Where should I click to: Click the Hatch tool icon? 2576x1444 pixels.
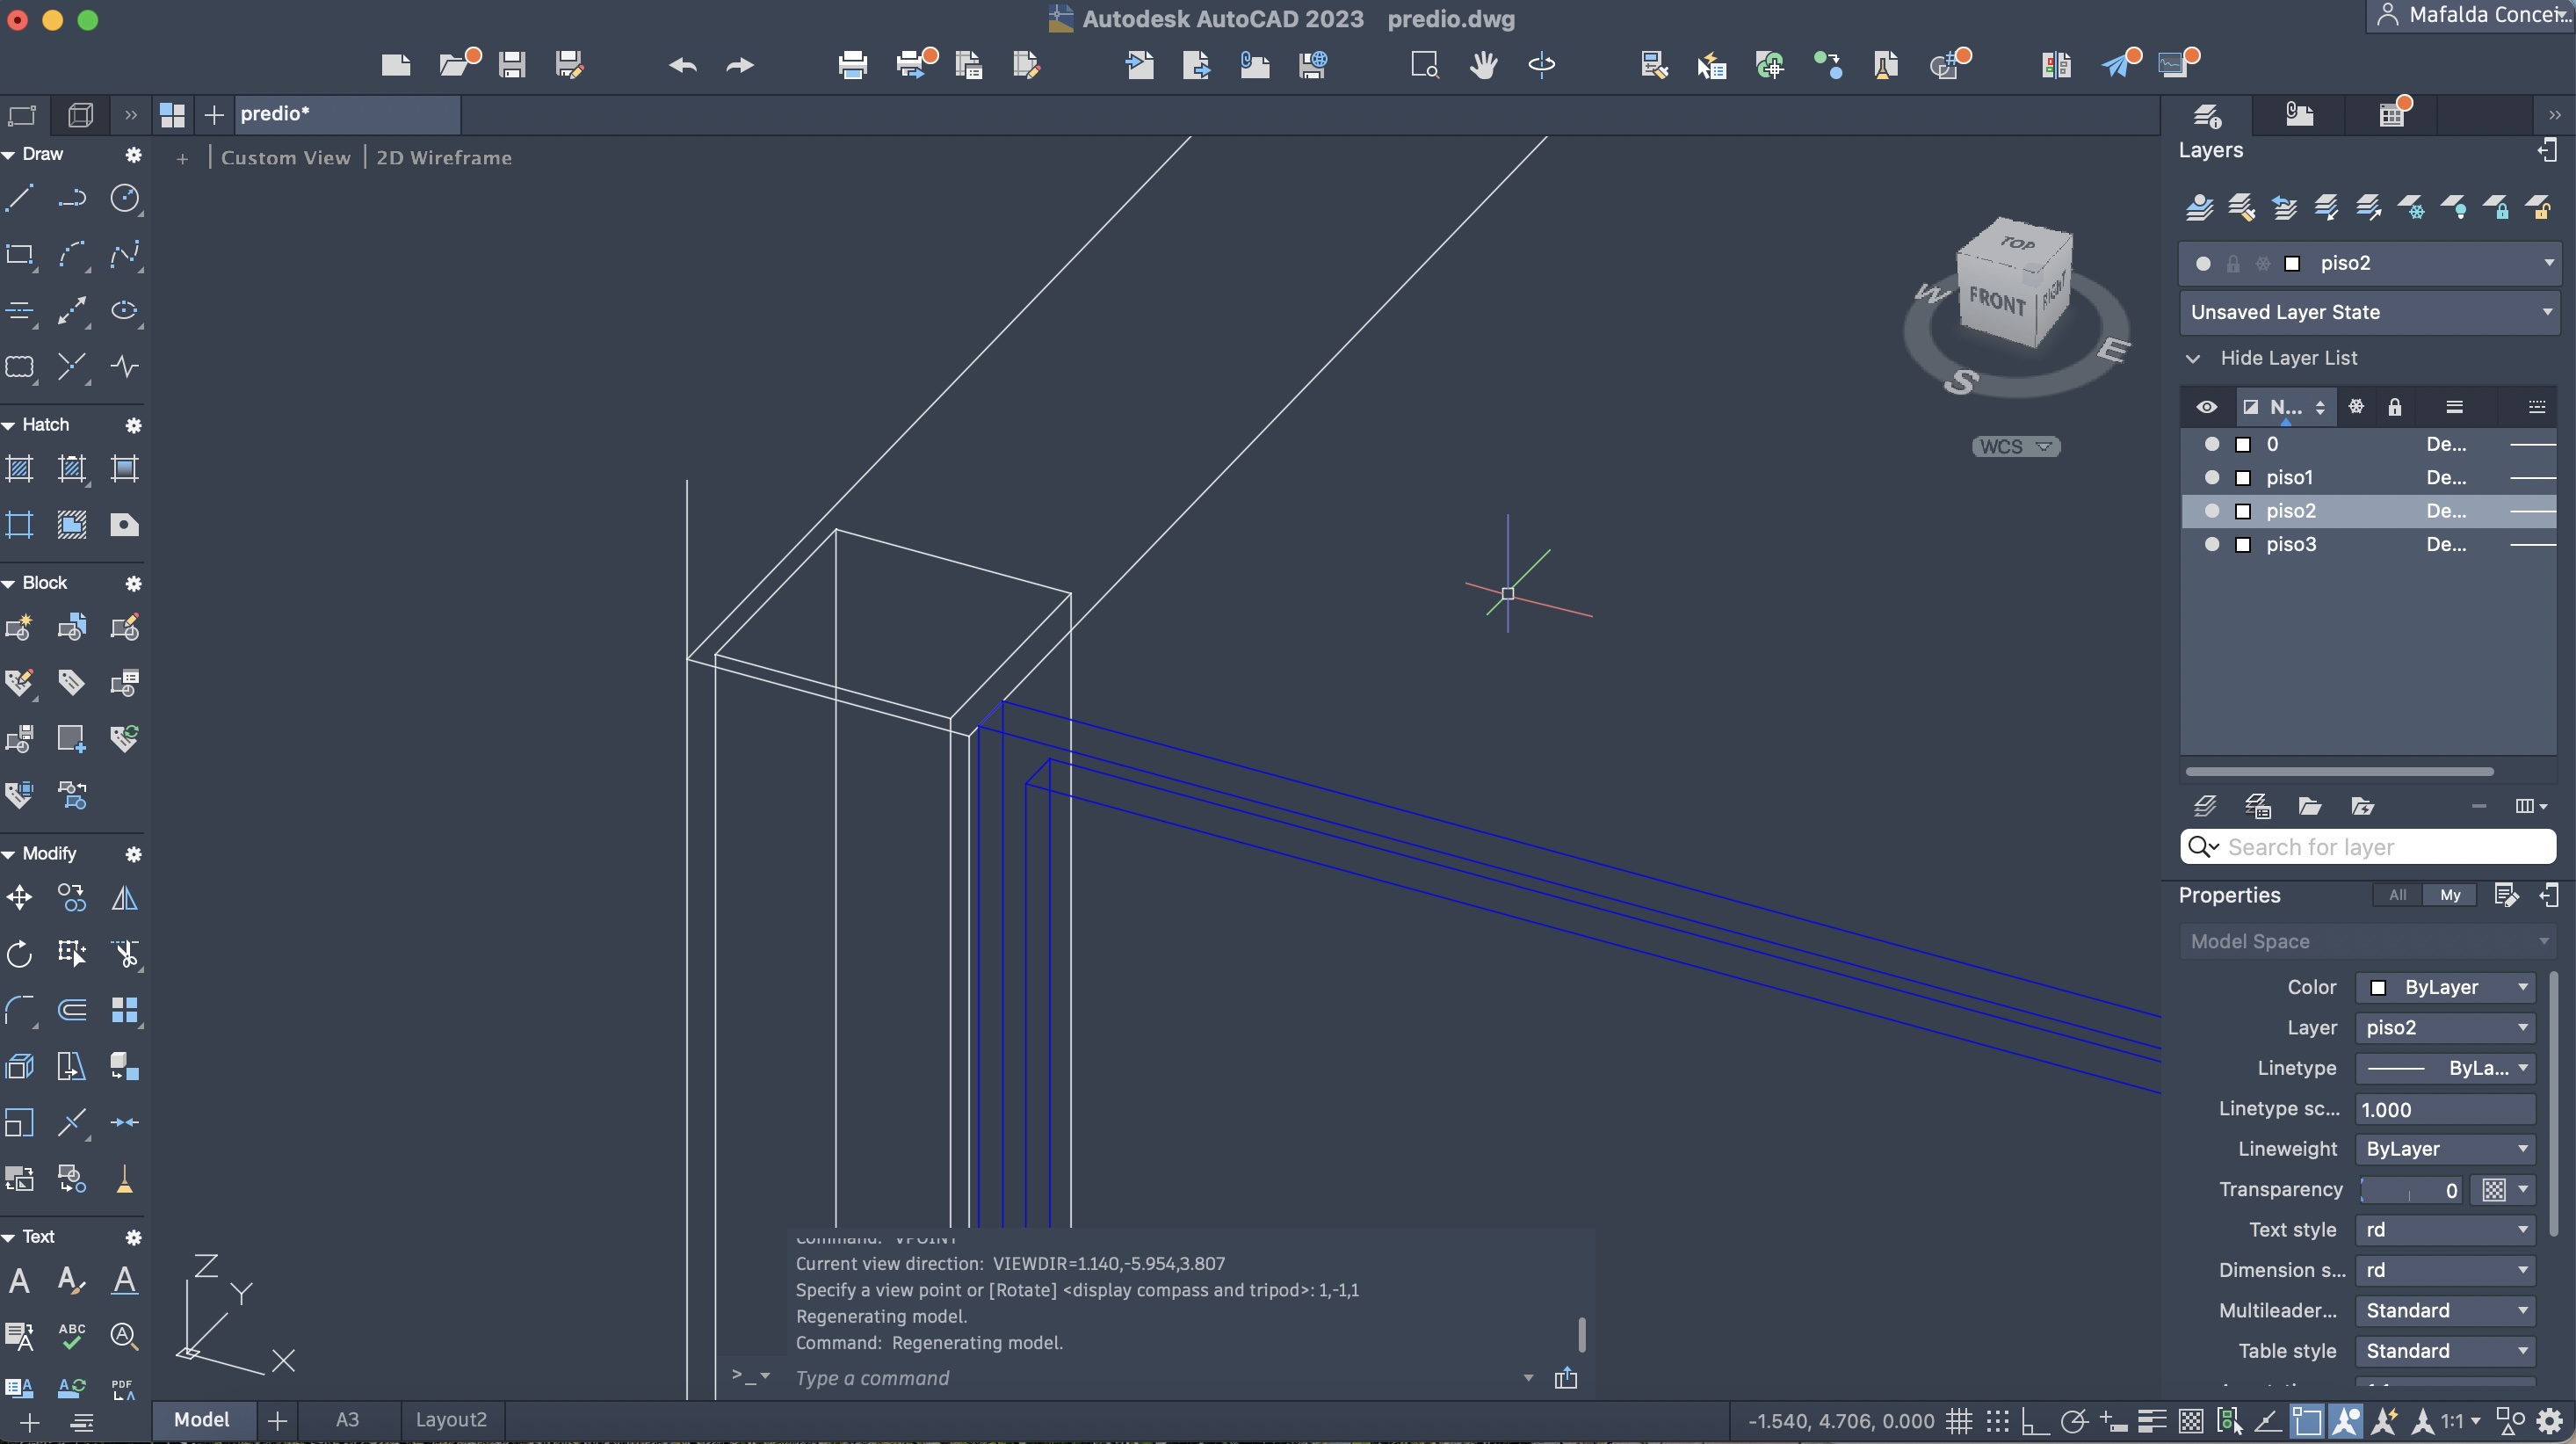(x=20, y=469)
